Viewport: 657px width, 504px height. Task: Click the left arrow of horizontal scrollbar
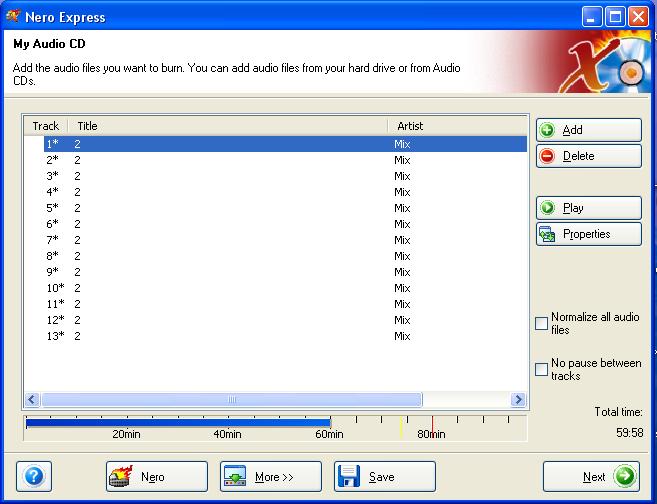pos(32,399)
